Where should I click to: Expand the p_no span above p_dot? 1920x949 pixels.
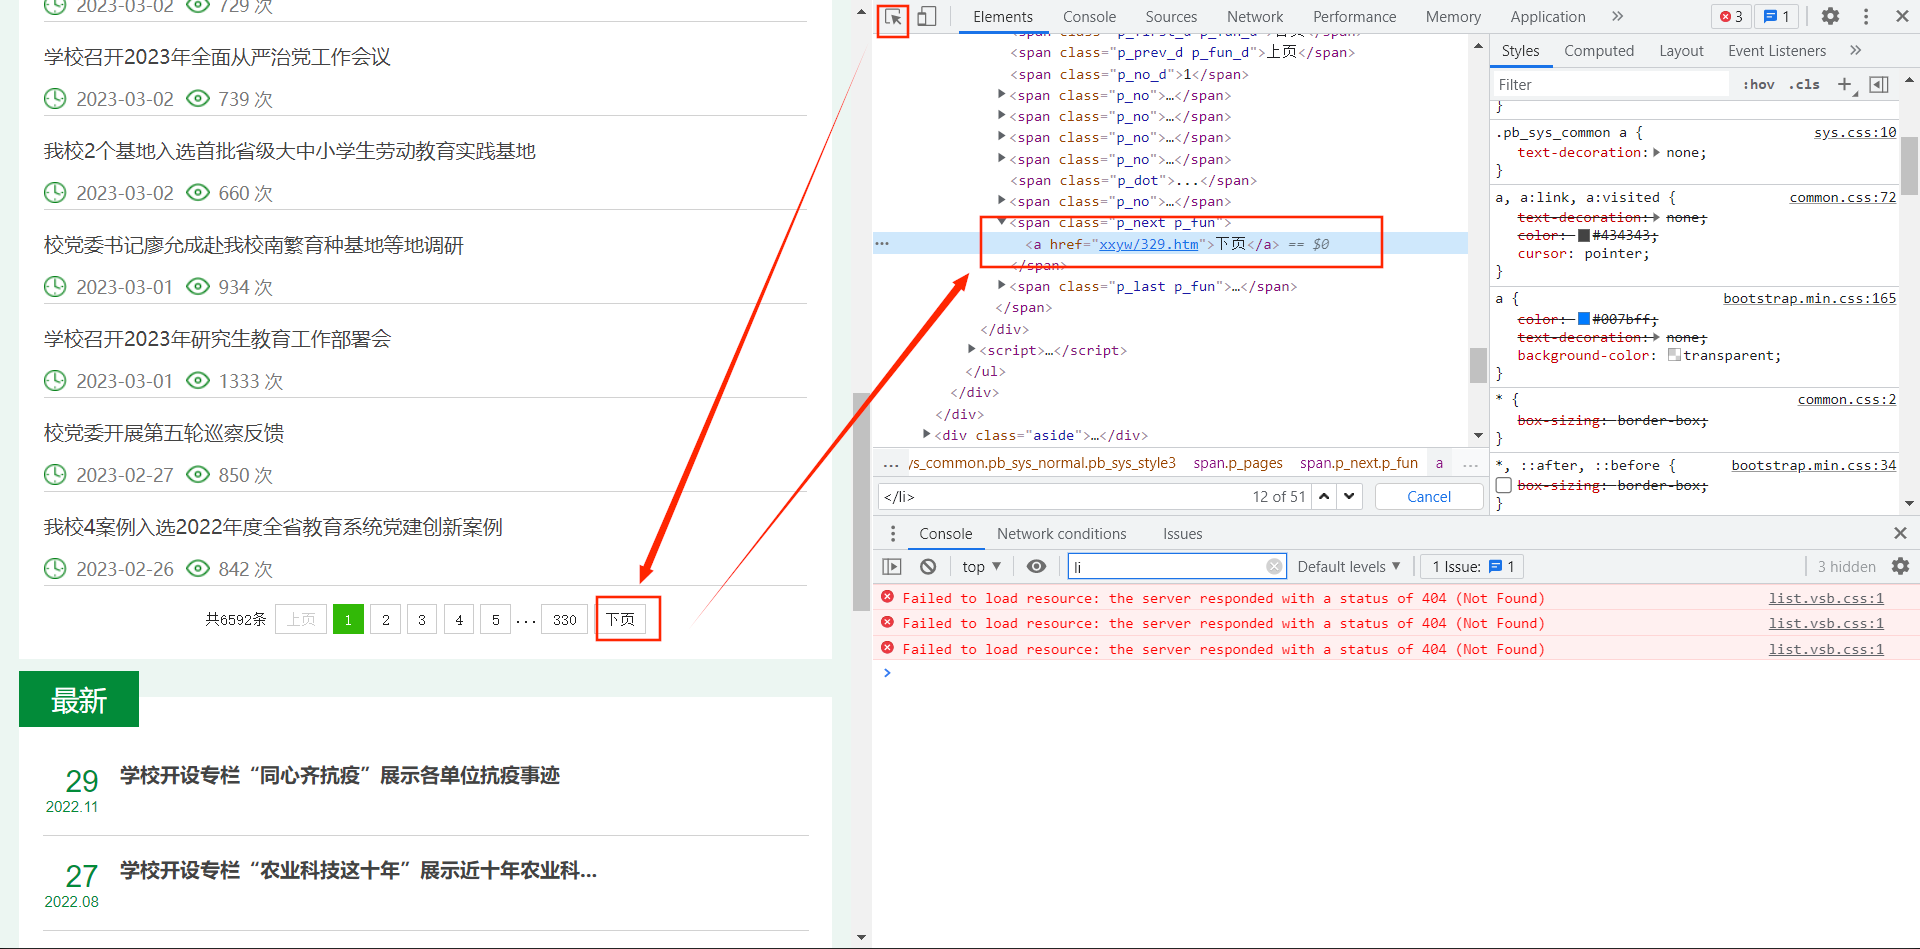(x=1002, y=159)
